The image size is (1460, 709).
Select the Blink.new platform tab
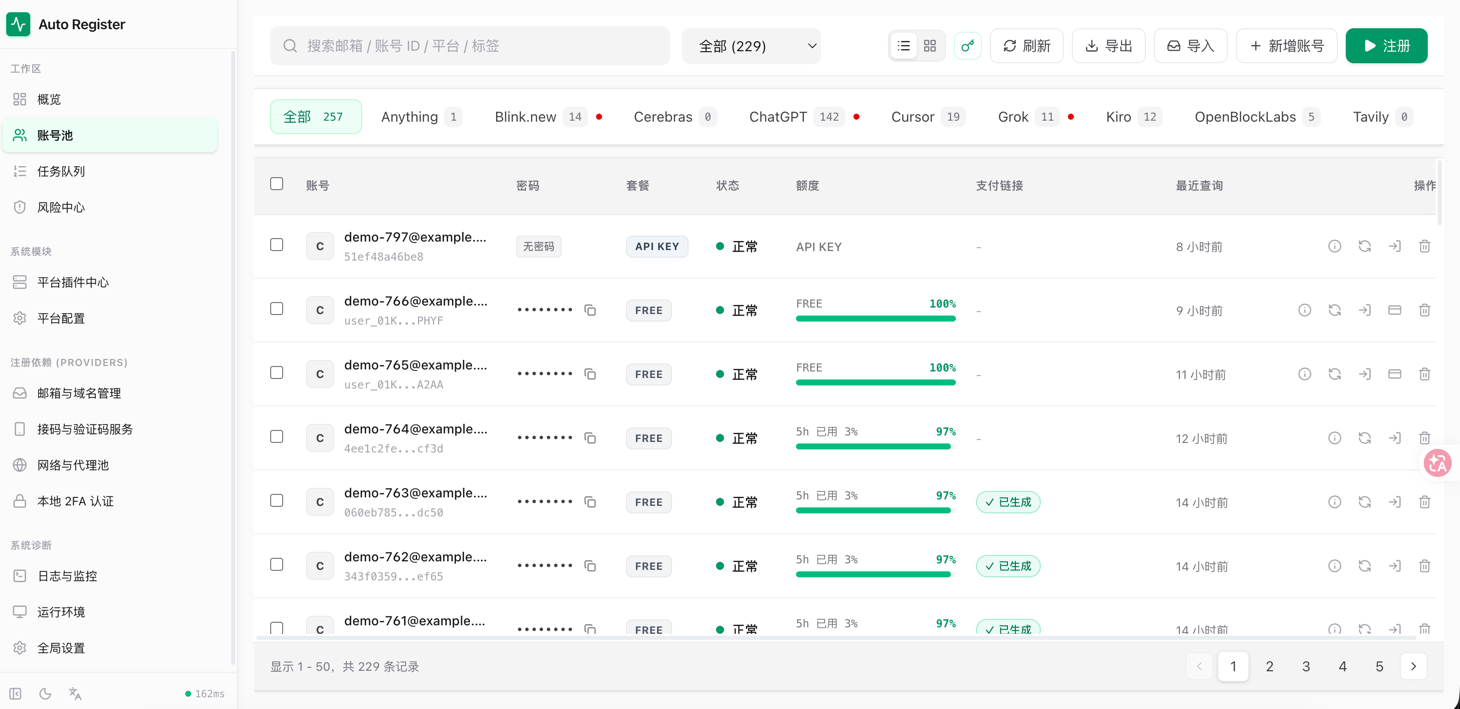point(548,117)
